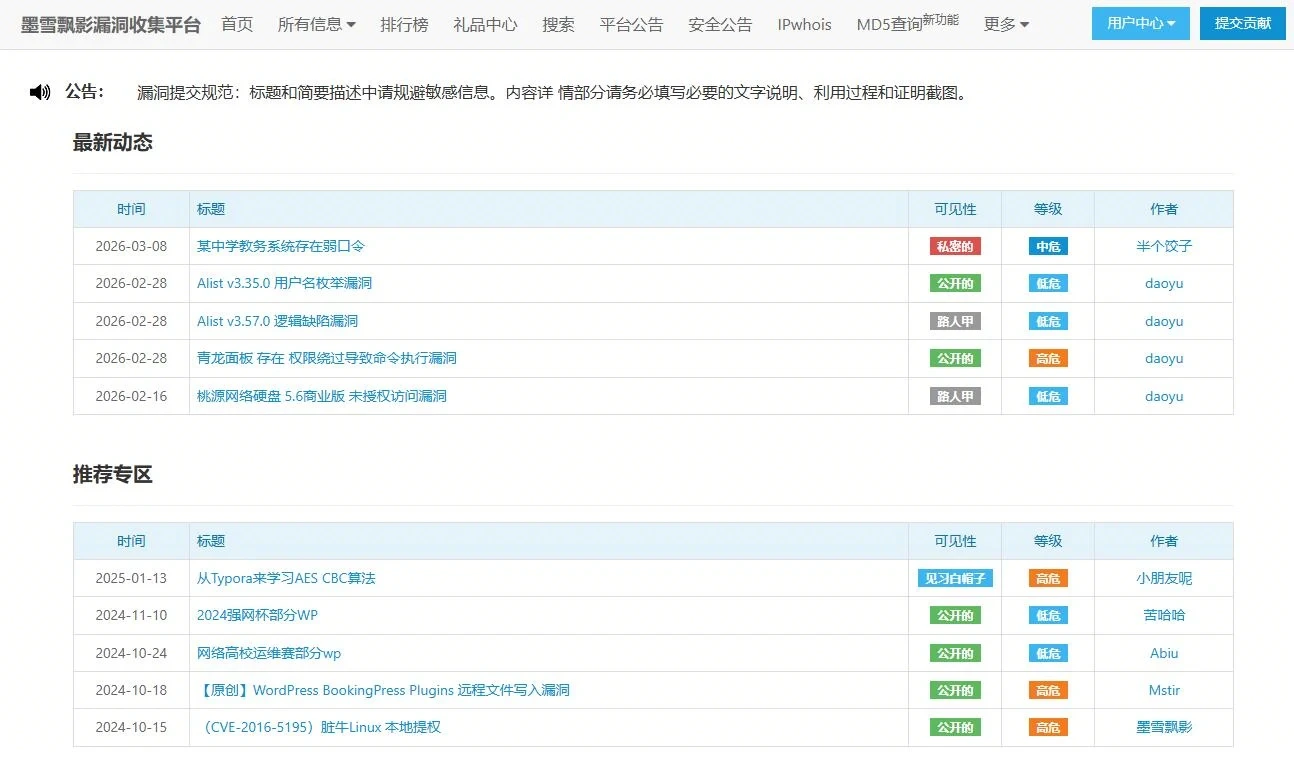Click 公开的 badge in 2024强网杯 row
The width and height of the screenshot is (1294, 757).
coord(954,616)
